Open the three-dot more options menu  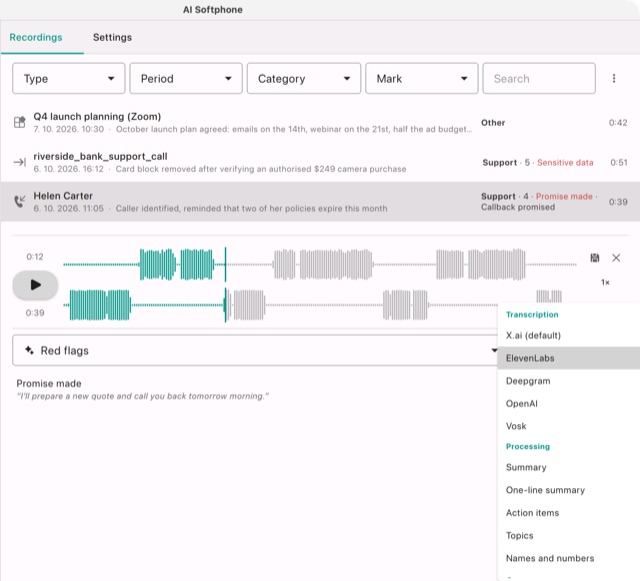(614, 78)
